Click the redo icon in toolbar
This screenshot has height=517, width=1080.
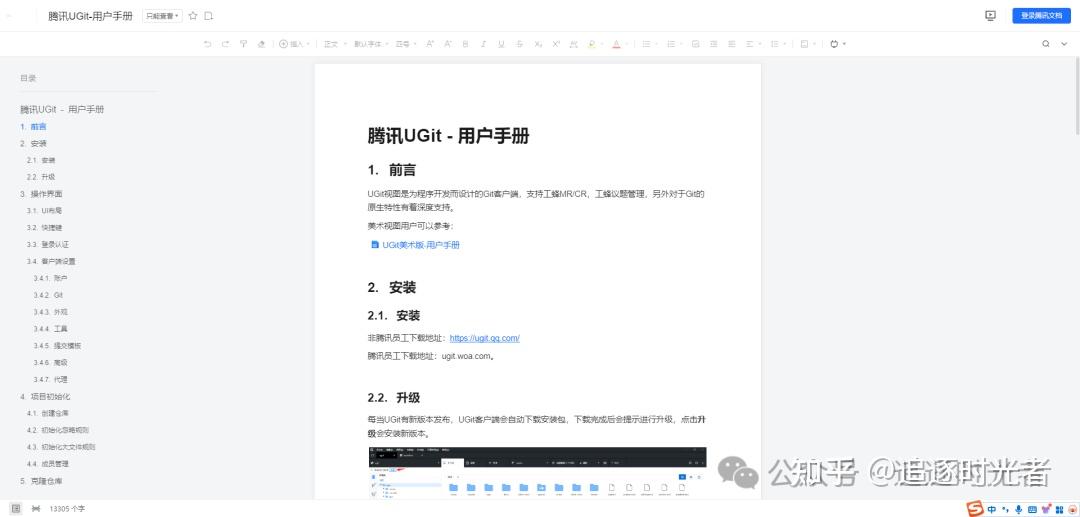[225, 44]
